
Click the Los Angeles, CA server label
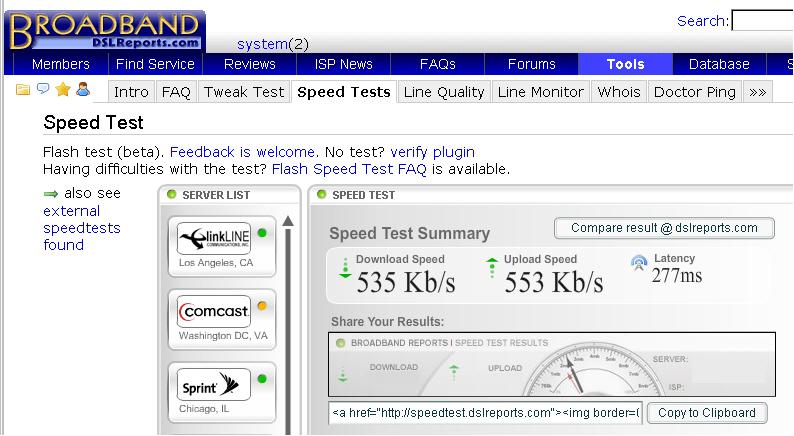216,263
